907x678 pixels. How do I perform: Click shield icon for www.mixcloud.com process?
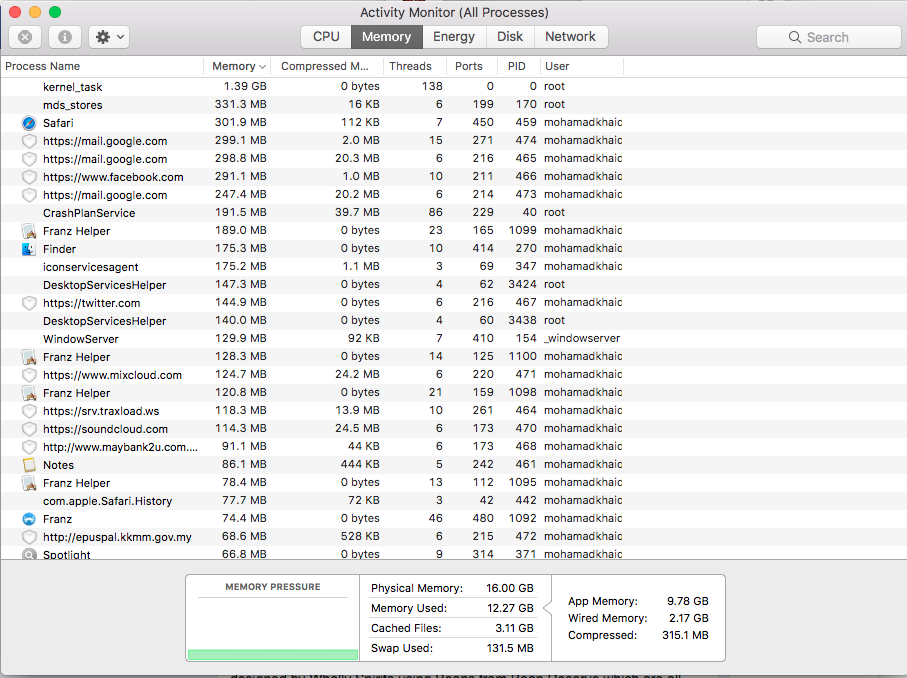point(29,375)
